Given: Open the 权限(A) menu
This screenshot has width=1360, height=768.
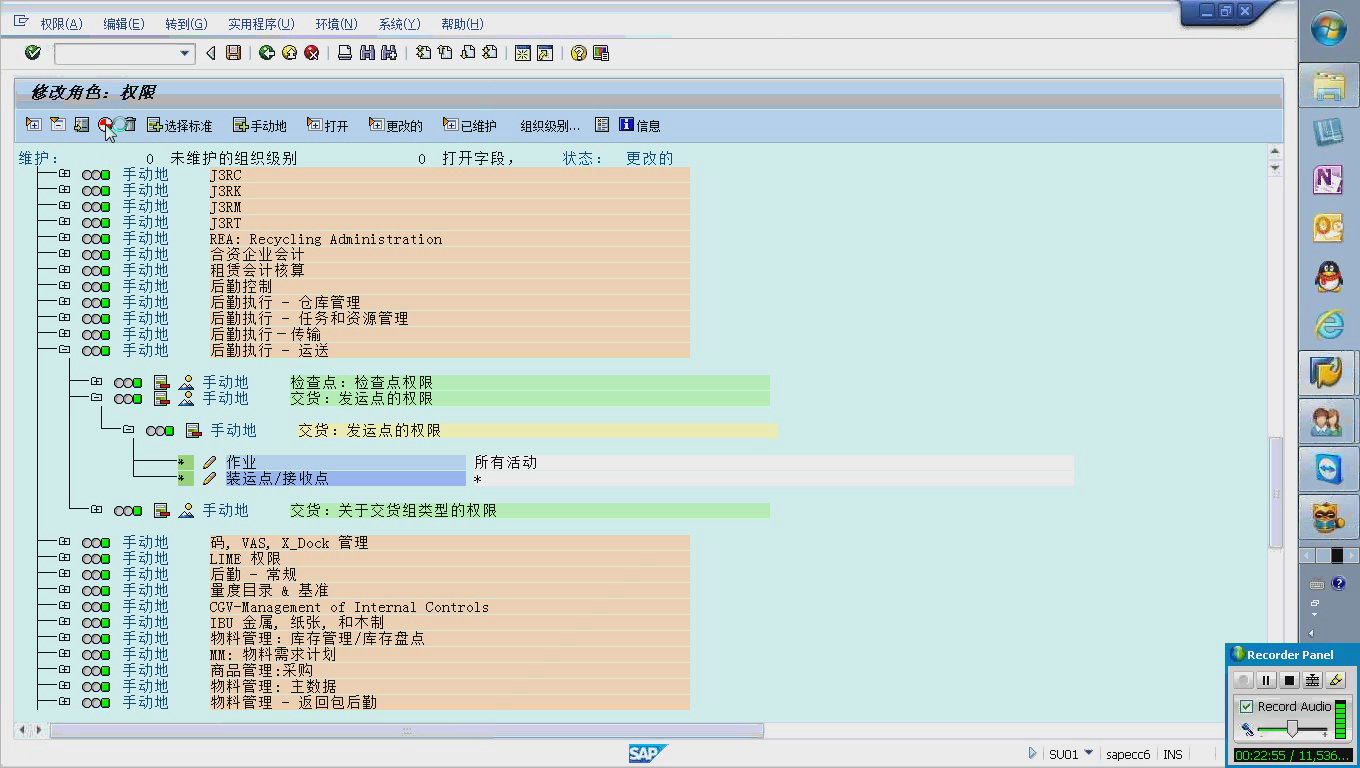Looking at the screenshot, I should click(61, 24).
